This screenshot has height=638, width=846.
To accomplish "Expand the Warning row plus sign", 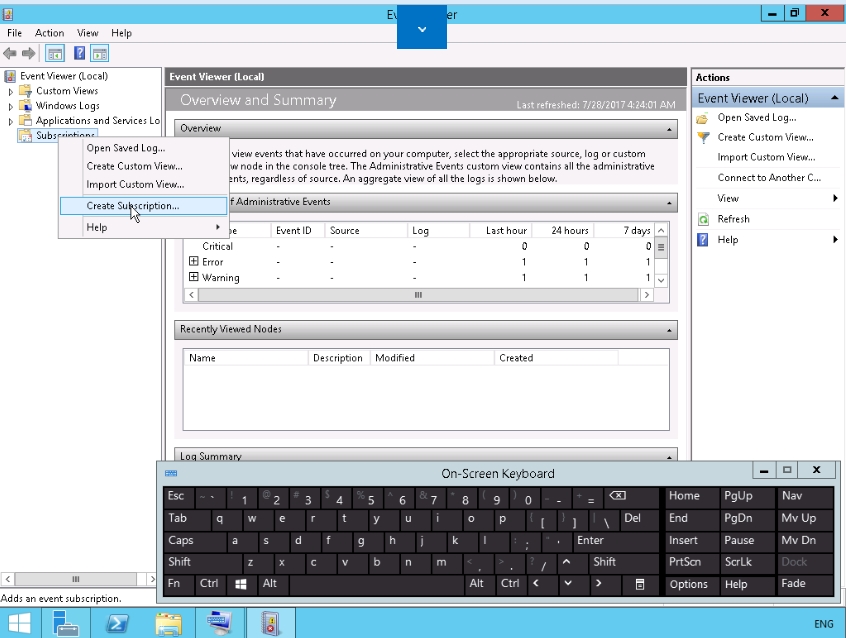I will 194,277.
